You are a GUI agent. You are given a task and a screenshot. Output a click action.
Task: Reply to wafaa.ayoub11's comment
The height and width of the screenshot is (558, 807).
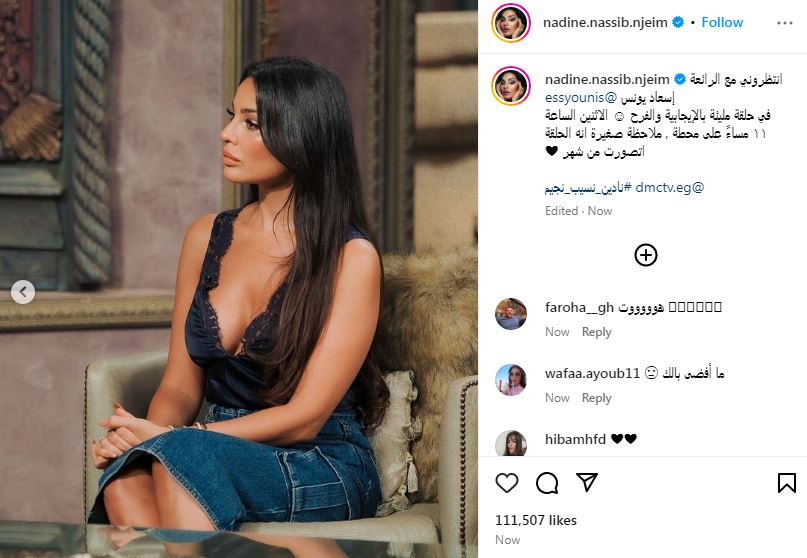point(597,398)
